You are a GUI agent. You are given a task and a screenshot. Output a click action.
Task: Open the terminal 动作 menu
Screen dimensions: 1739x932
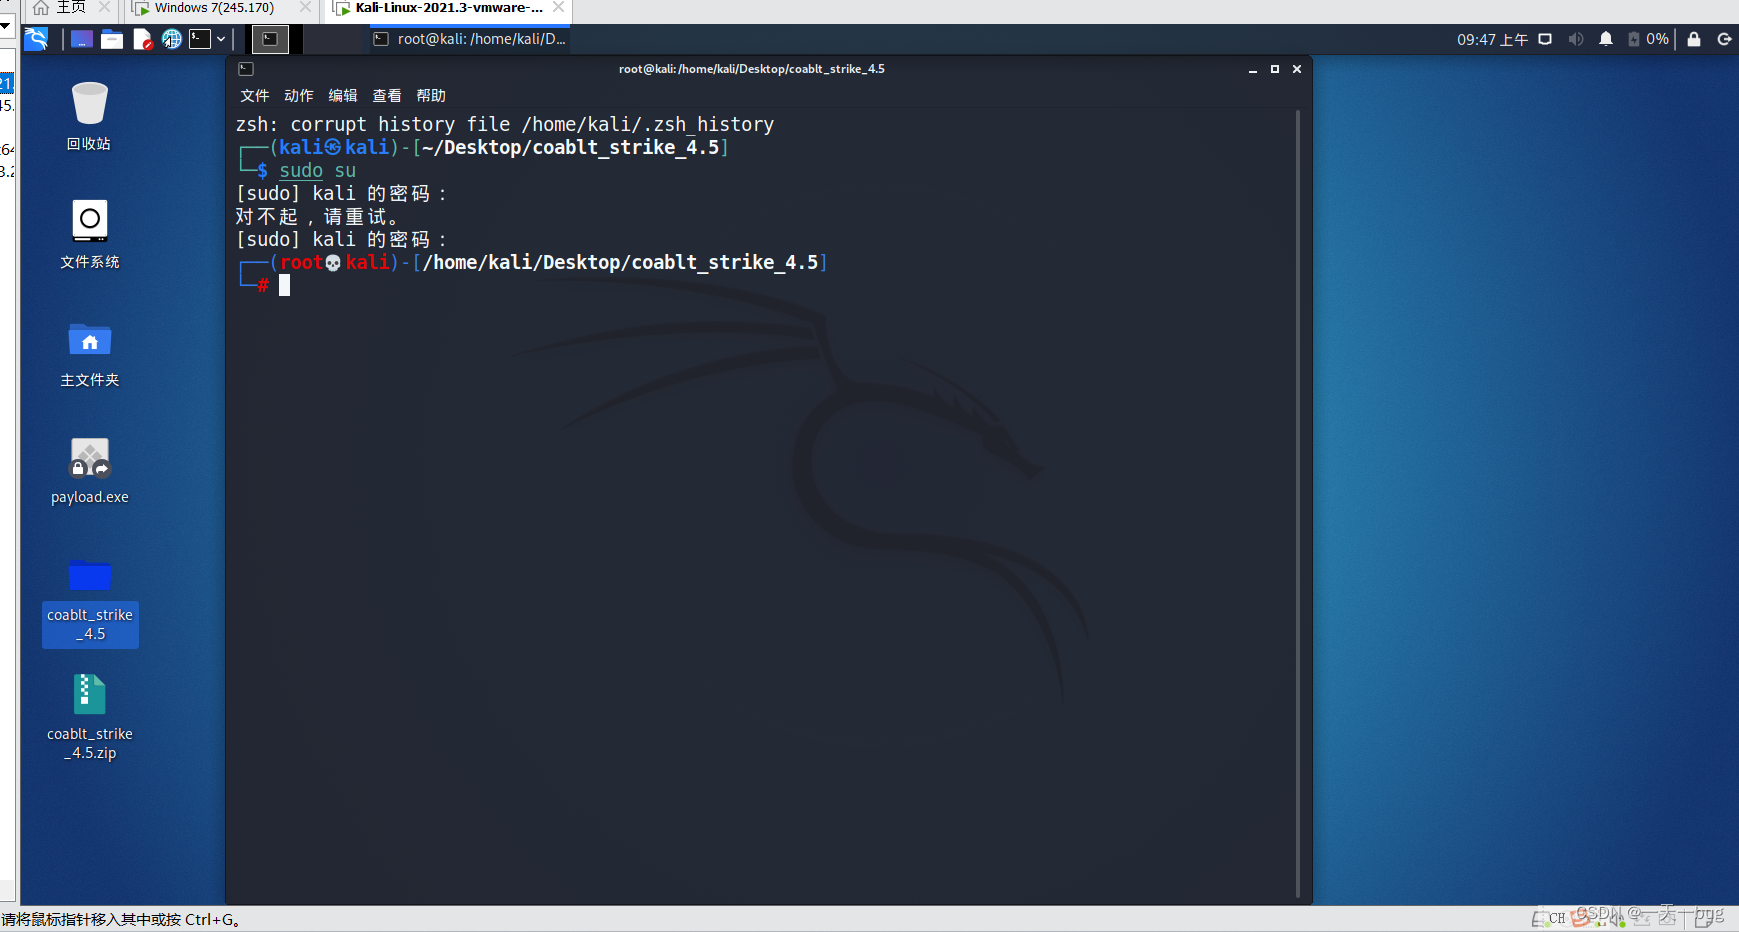coord(298,96)
